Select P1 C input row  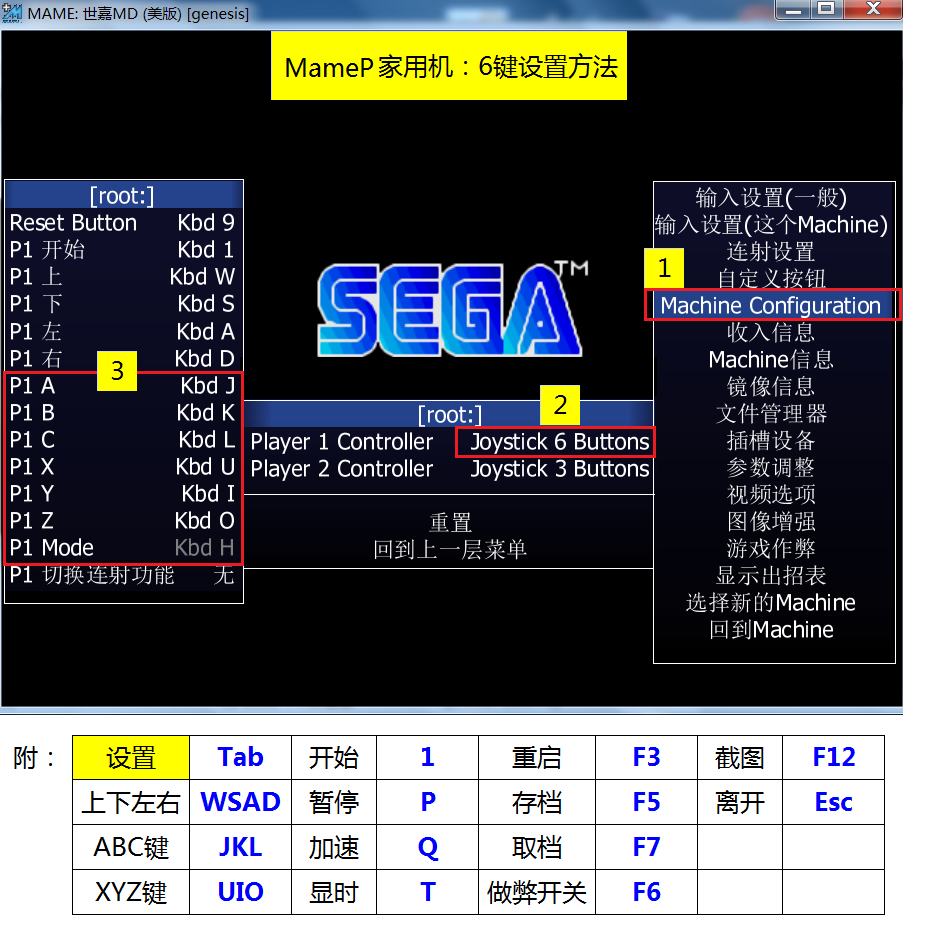pos(123,440)
